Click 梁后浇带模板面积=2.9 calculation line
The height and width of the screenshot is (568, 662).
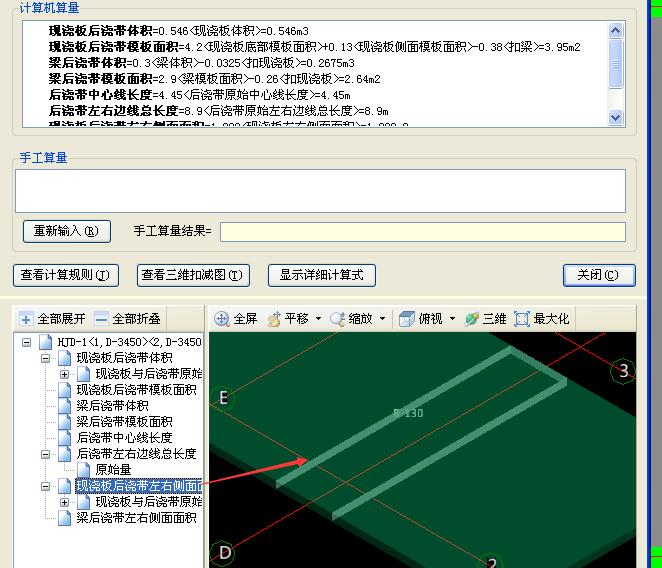(214, 79)
